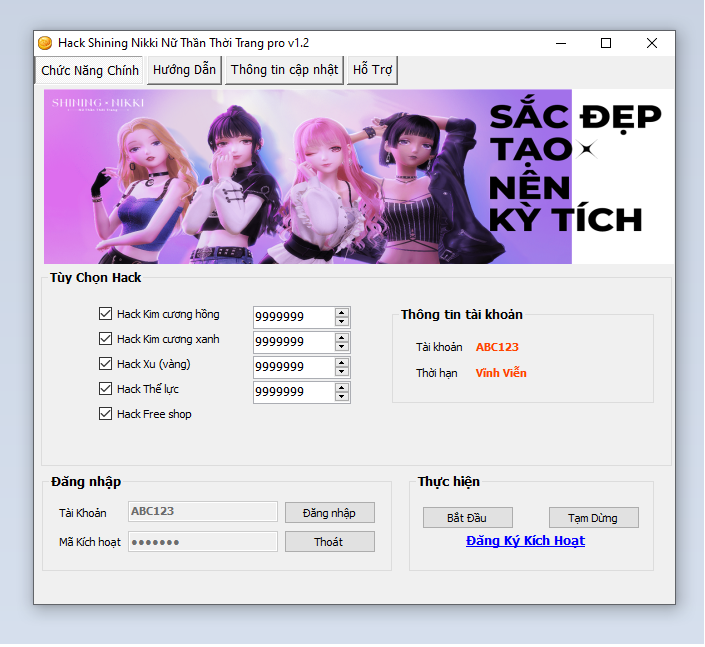Click the app icon in the title bar

pos(45,43)
